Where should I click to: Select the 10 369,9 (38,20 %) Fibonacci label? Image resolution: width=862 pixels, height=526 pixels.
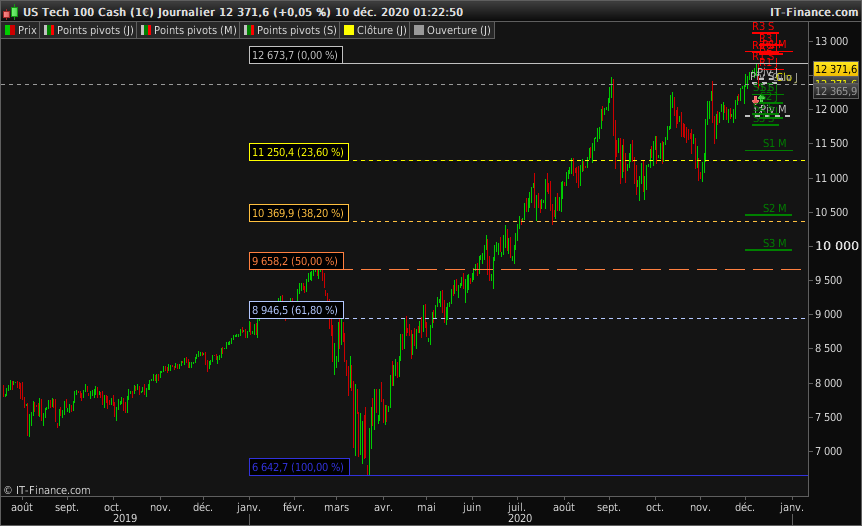coord(299,213)
